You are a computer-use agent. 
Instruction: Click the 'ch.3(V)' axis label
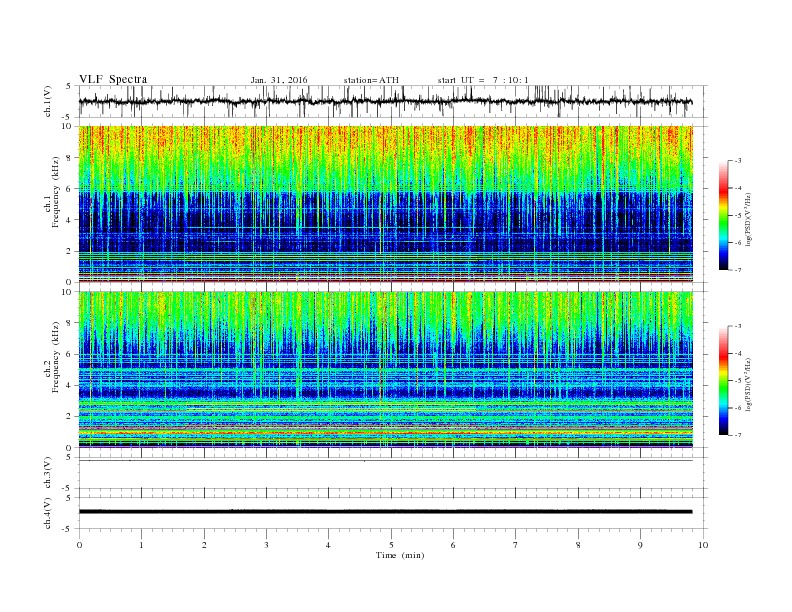click(48, 473)
